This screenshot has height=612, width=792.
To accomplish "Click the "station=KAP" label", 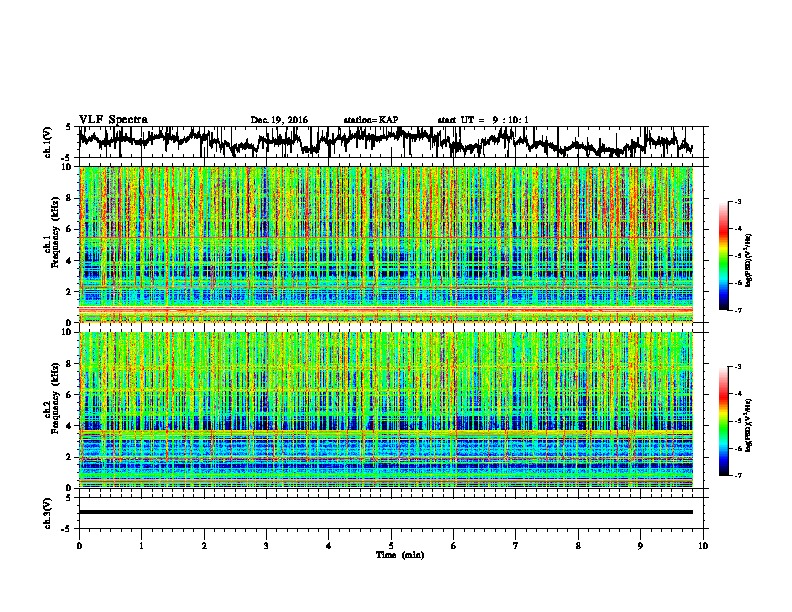I will coord(371,120).
